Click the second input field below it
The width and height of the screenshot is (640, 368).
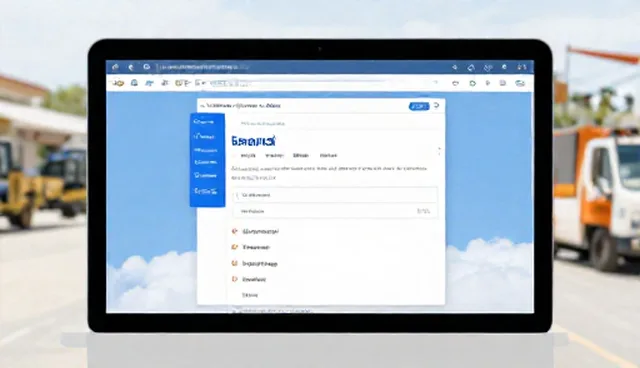(x=335, y=211)
